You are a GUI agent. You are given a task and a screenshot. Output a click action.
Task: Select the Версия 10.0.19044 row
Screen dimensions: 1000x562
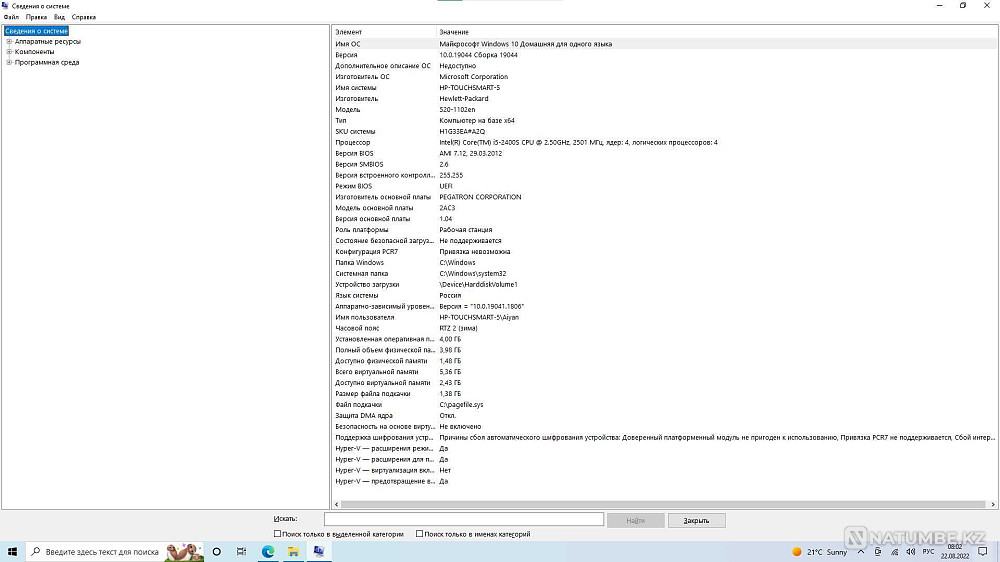[x=665, y=55]
